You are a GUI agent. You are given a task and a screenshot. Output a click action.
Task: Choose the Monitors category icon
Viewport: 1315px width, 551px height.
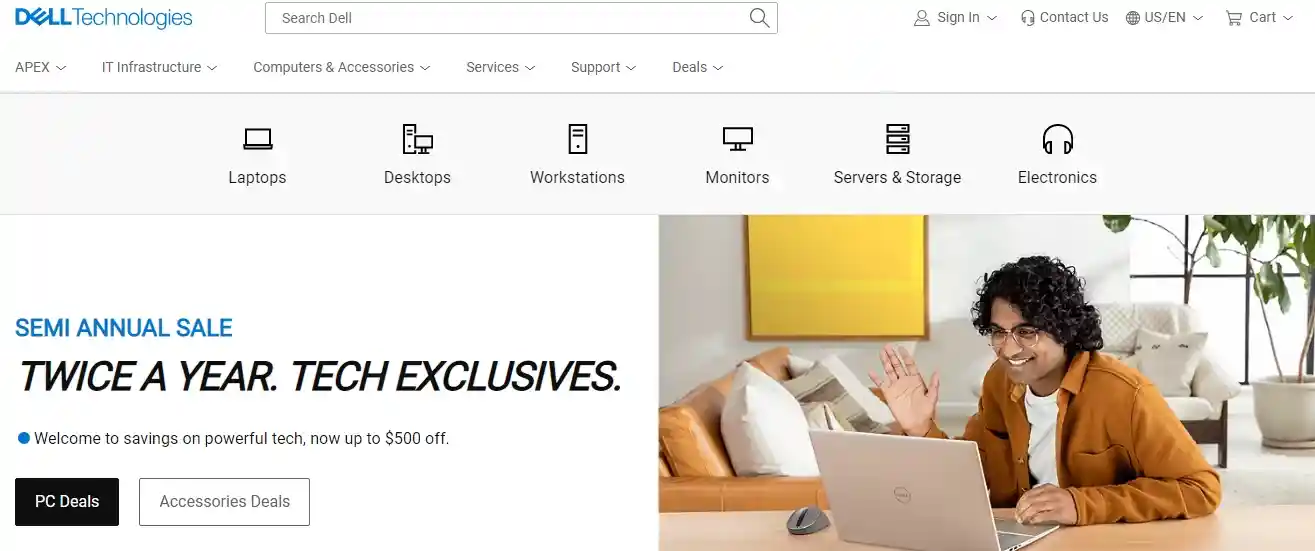point(737,139)
